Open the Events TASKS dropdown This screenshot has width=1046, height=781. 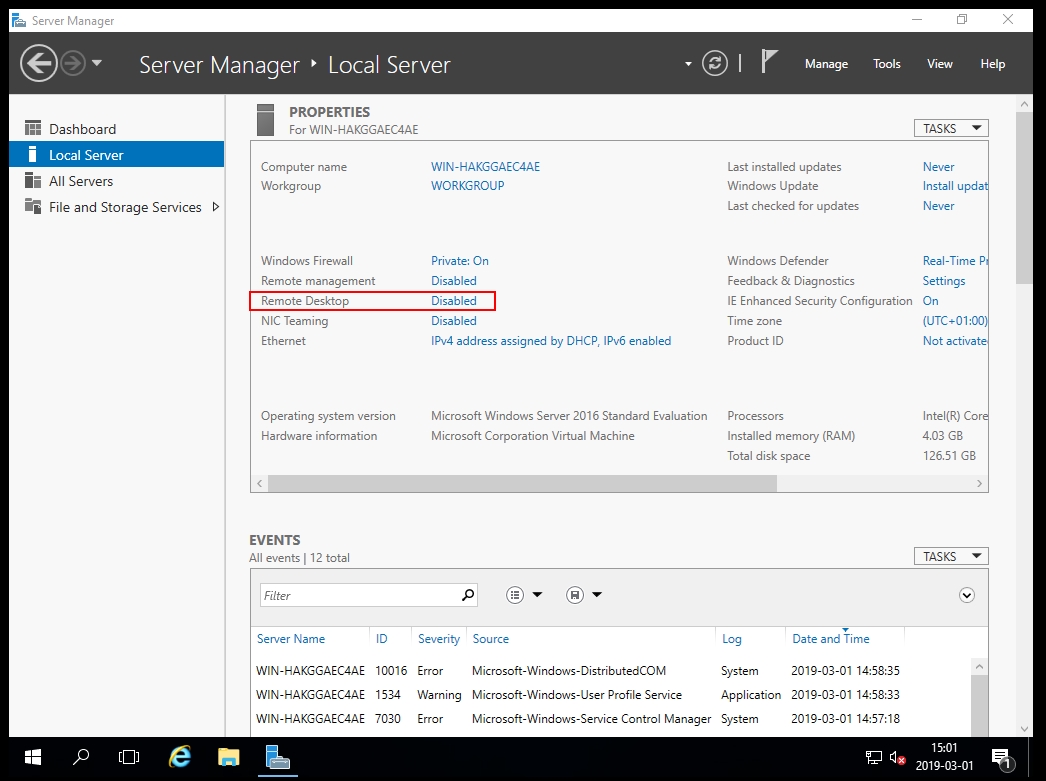[951, 556]
